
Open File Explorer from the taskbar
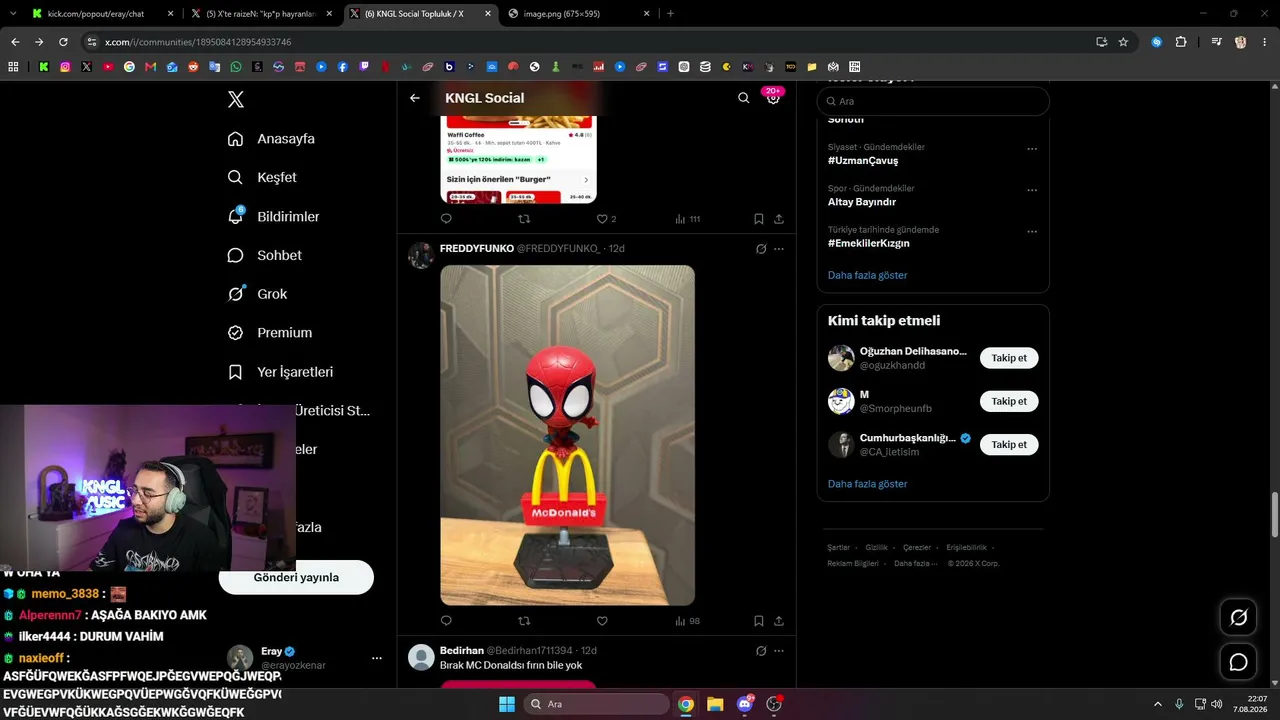(x=715, y=704)
